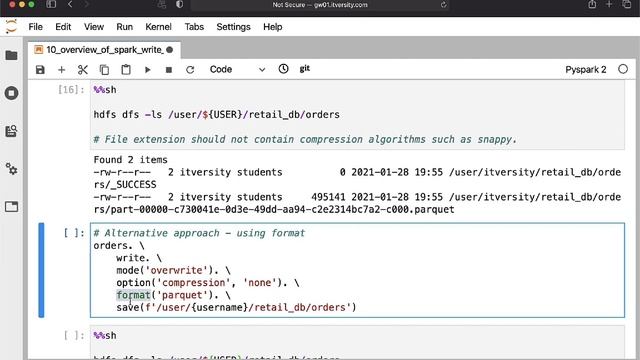Click the kernel status circle indicator
This screenshot has height=360, width=640.
[x=623, y=69]
